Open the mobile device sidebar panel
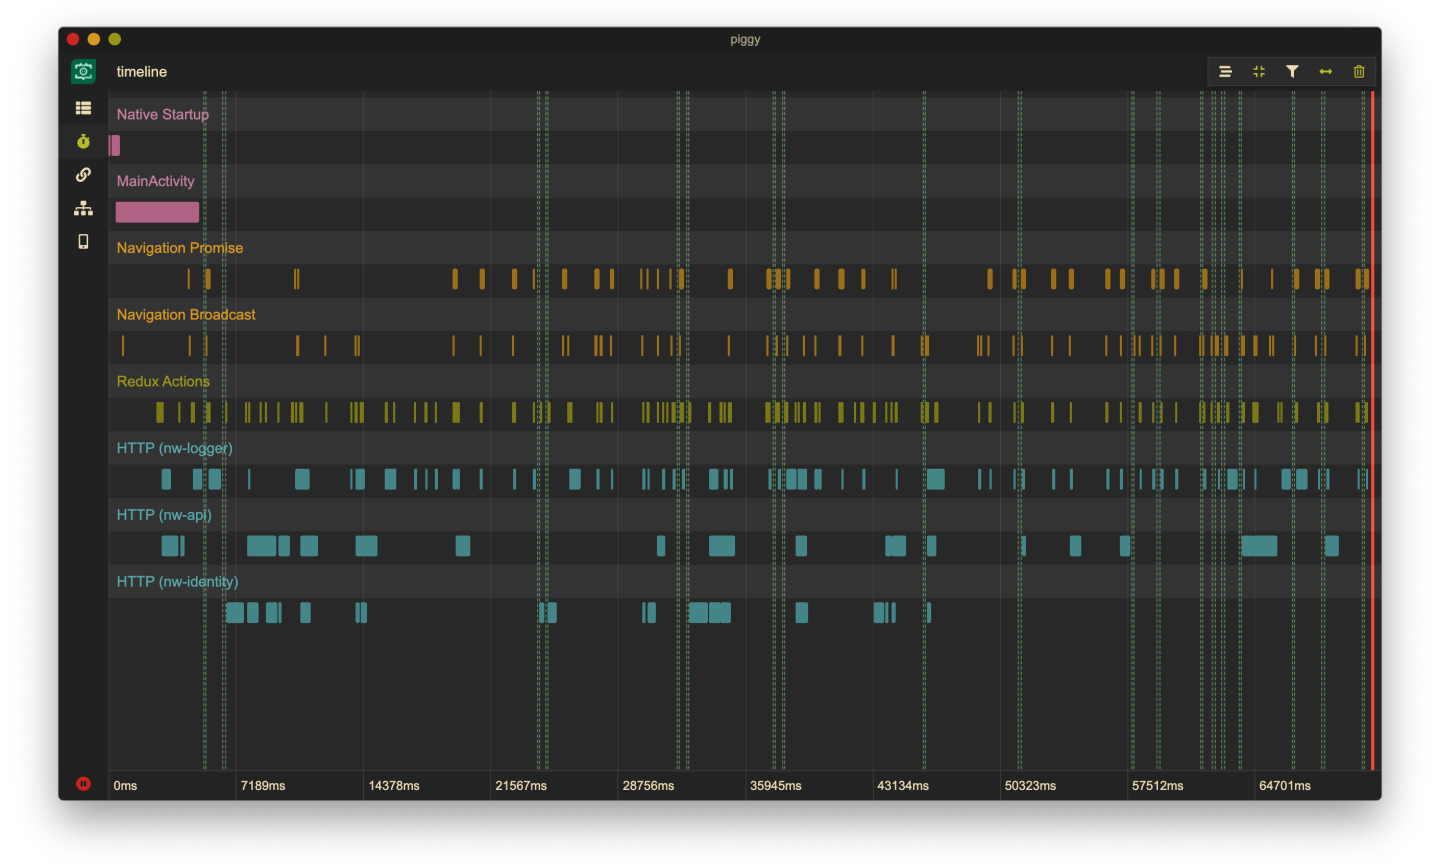This screenshot has height=864, width=1440. click(x=83, y=242)
